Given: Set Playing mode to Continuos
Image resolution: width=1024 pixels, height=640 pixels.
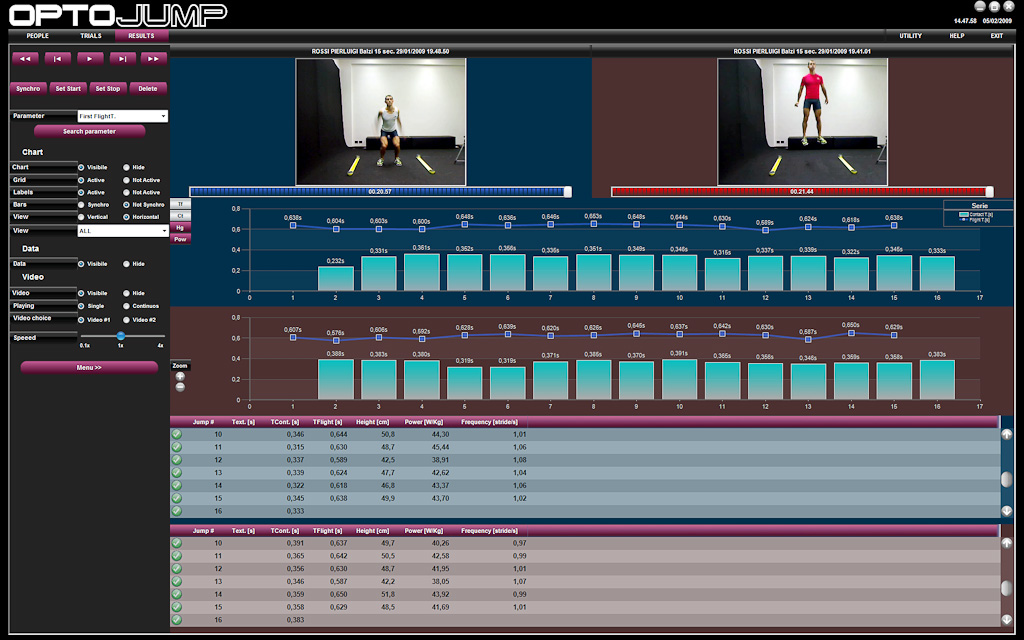Looking at the screenshot, I should point(127,306).
